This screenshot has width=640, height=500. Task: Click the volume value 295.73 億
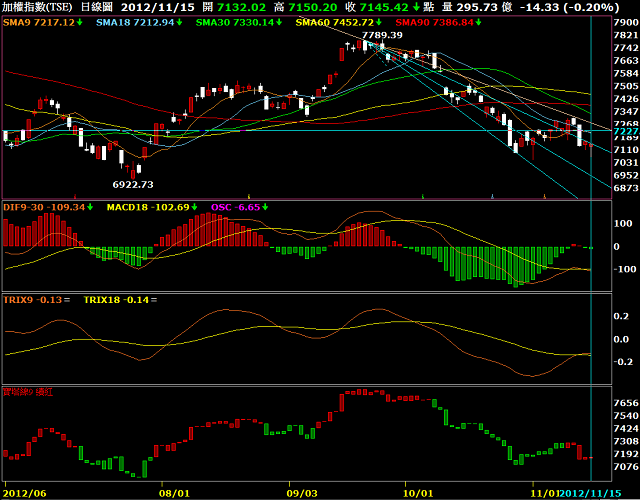tap(484, 7)
